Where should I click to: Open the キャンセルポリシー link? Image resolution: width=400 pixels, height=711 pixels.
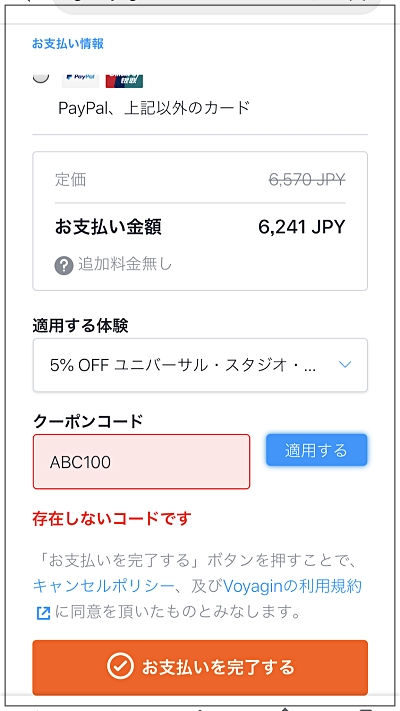[x=103, y=586]
